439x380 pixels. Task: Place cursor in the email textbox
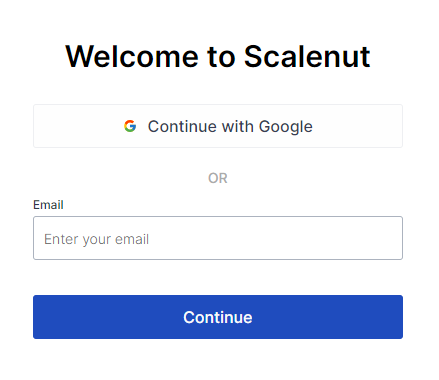[218, 238]
